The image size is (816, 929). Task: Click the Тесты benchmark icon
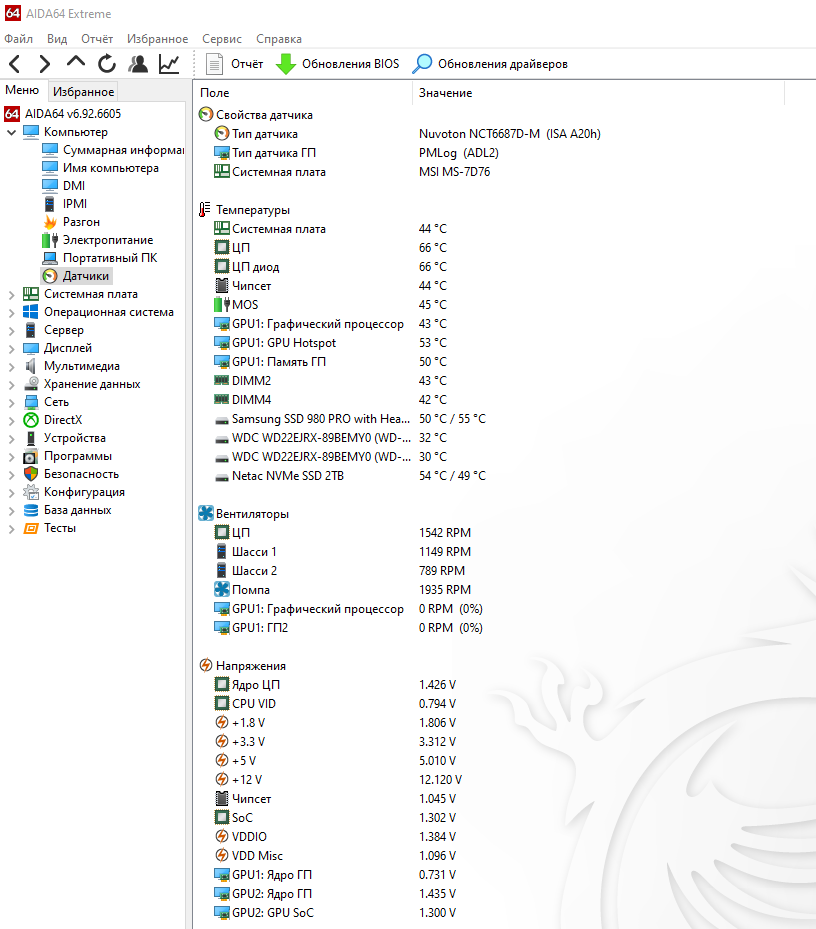(x=31, y=528)
